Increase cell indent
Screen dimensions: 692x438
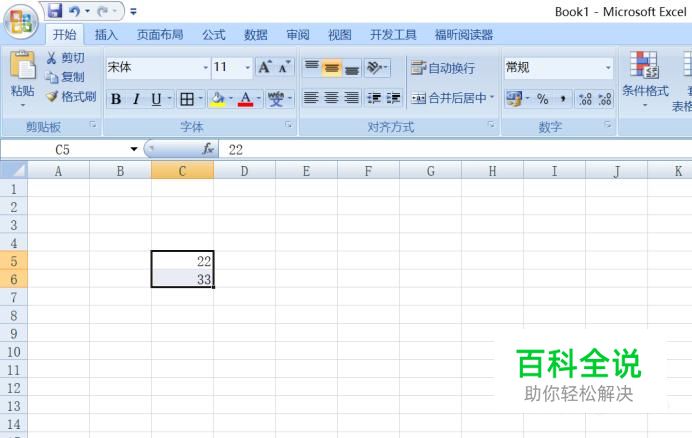393,98
